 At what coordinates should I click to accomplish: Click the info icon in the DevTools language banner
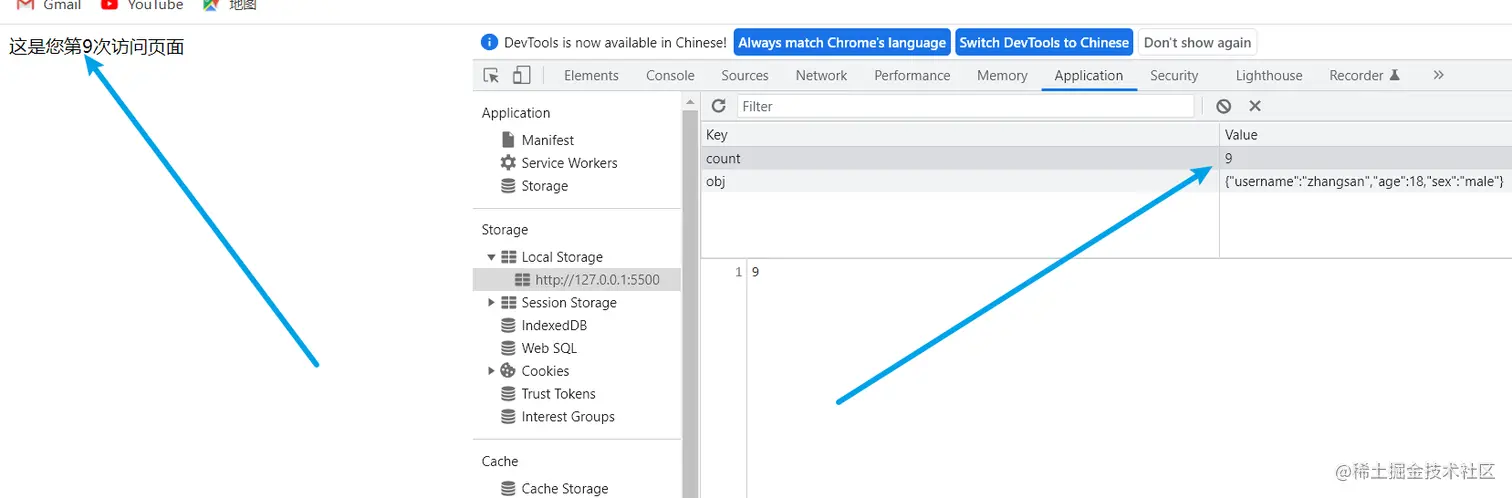(x=489, y=42)
